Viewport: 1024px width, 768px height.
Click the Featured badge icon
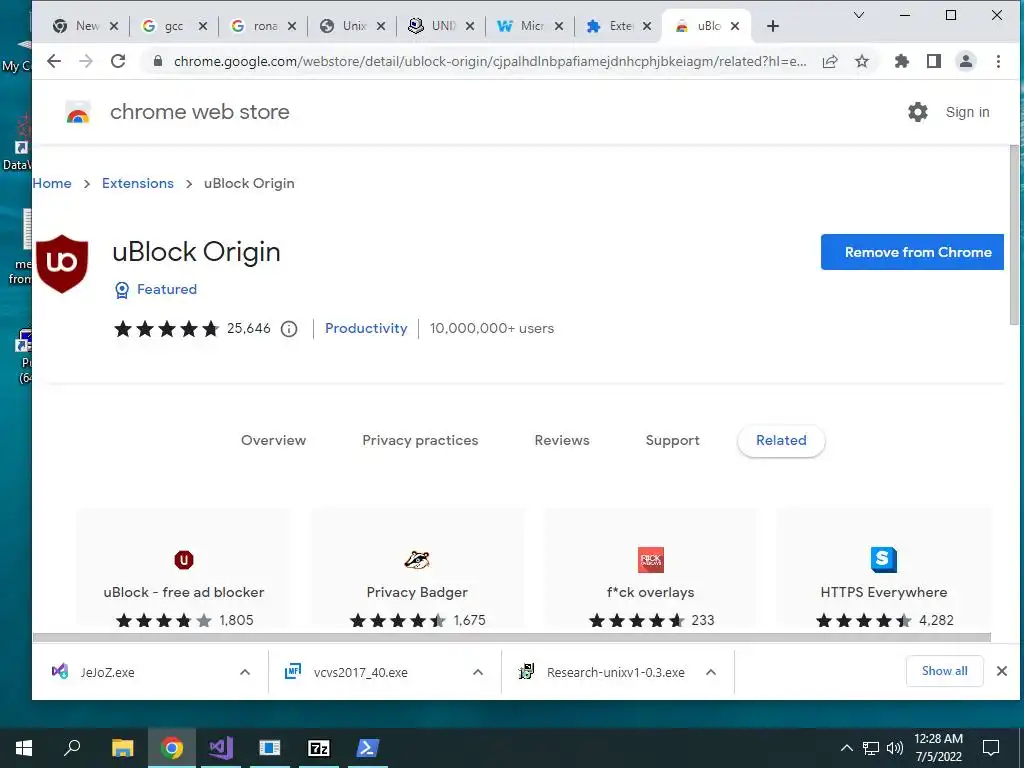[121, 290]
